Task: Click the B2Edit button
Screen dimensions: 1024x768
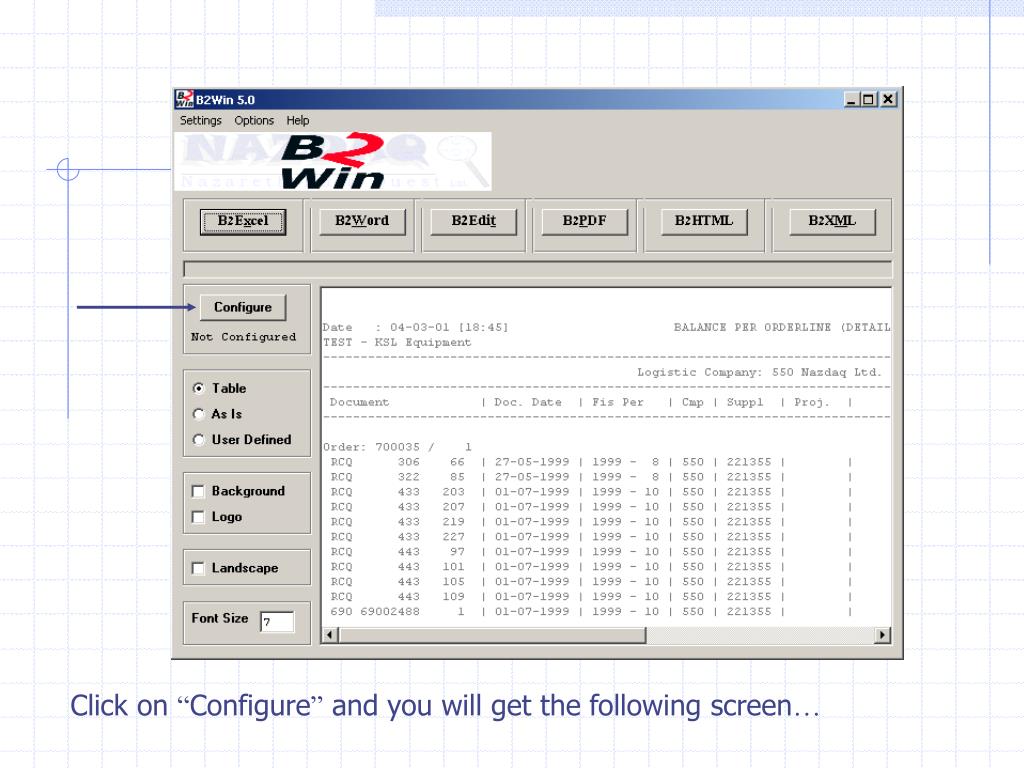Action: (473, 221)
